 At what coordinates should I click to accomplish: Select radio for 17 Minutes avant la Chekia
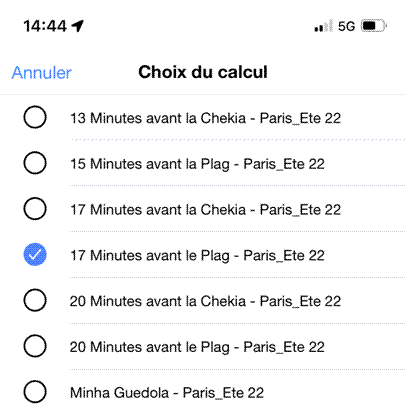[x=35, y=209]
